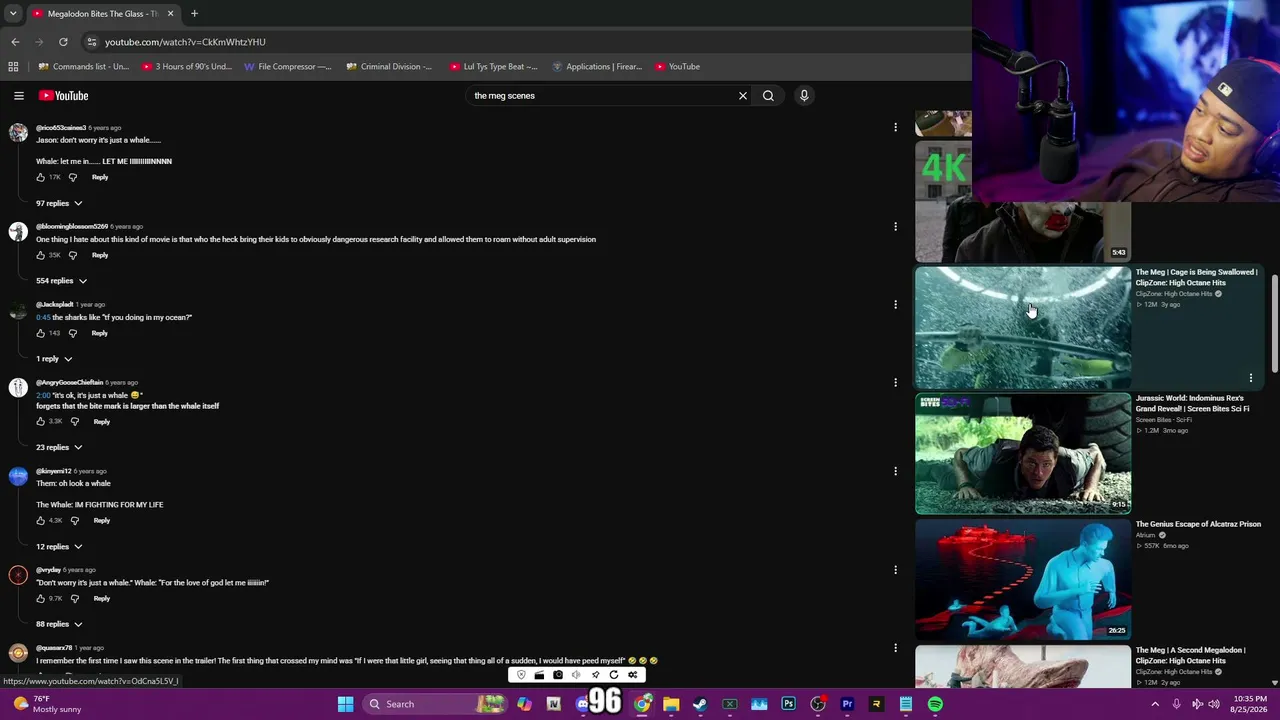This screenshot has width=1280, height=720.
Task: Open the File Compressor bookmark
Action: pyautogui.click(x=288, y=67)
